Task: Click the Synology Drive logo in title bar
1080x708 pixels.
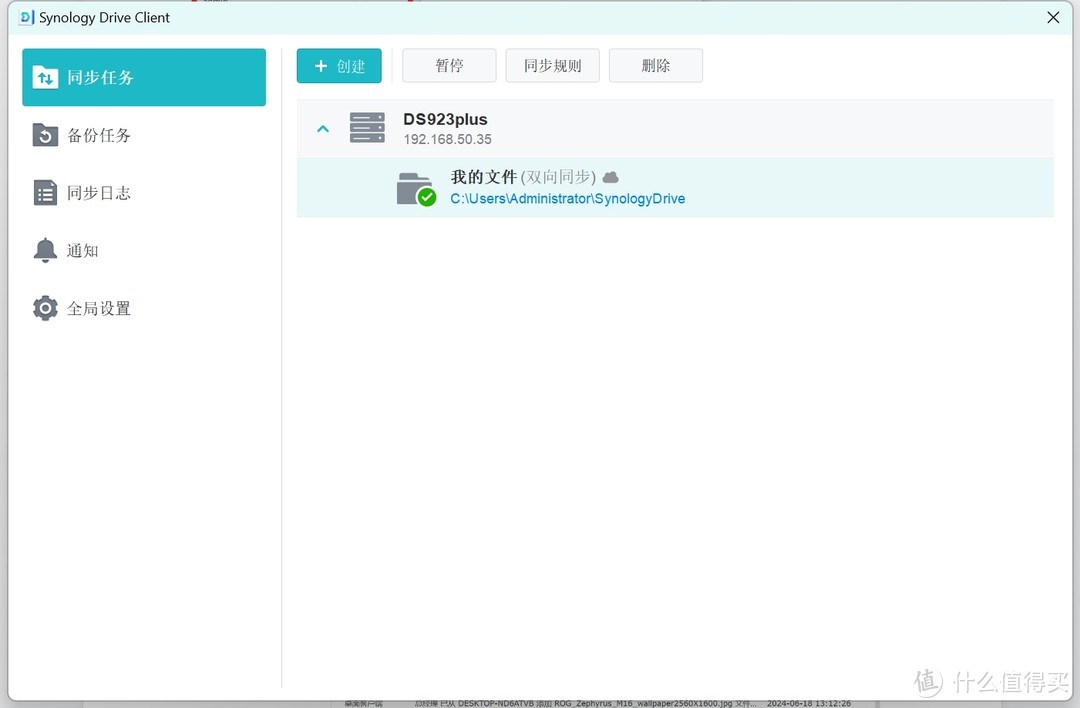Action: point(26,17)
